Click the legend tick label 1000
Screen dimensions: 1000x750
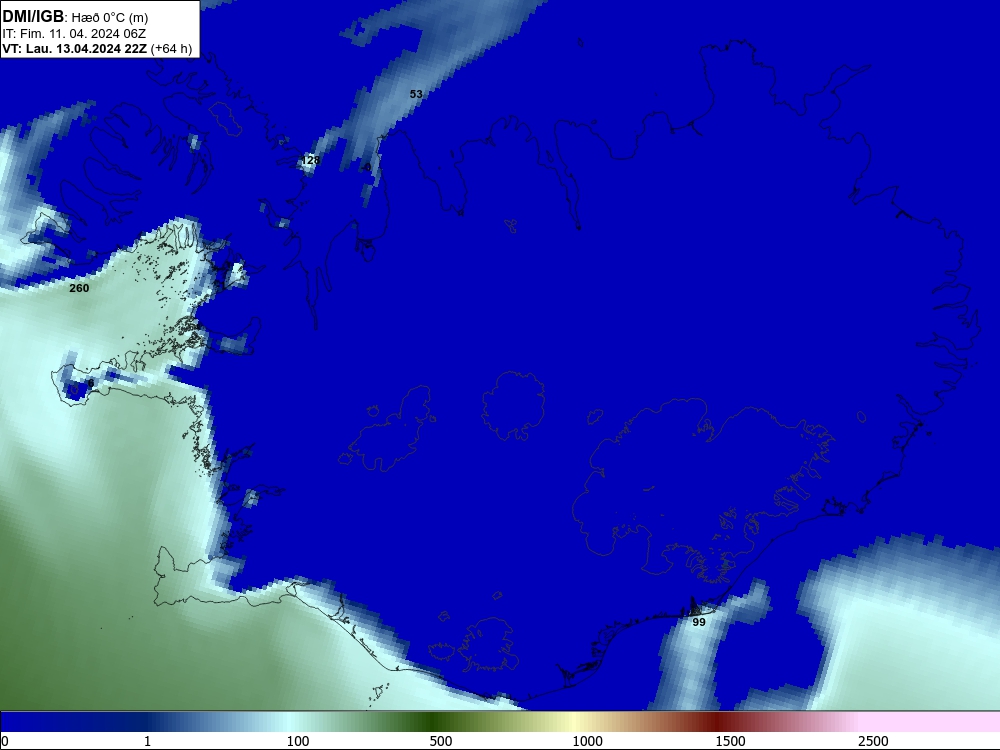coord(587,741)
